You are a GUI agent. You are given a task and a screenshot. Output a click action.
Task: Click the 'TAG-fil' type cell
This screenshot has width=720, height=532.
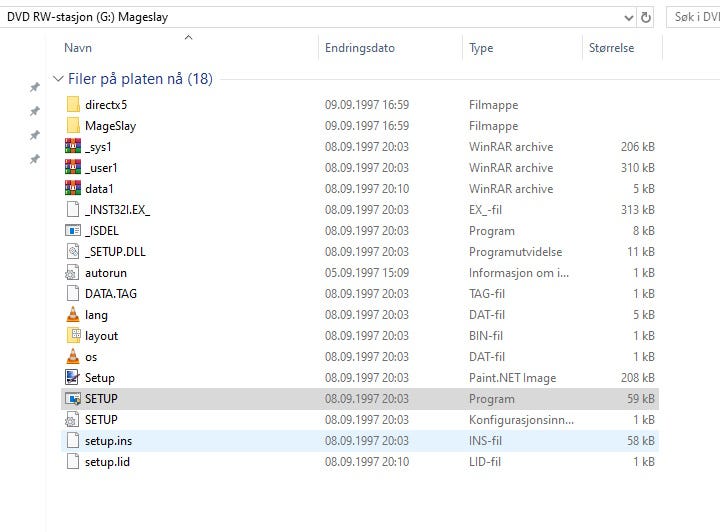(487, 294)
